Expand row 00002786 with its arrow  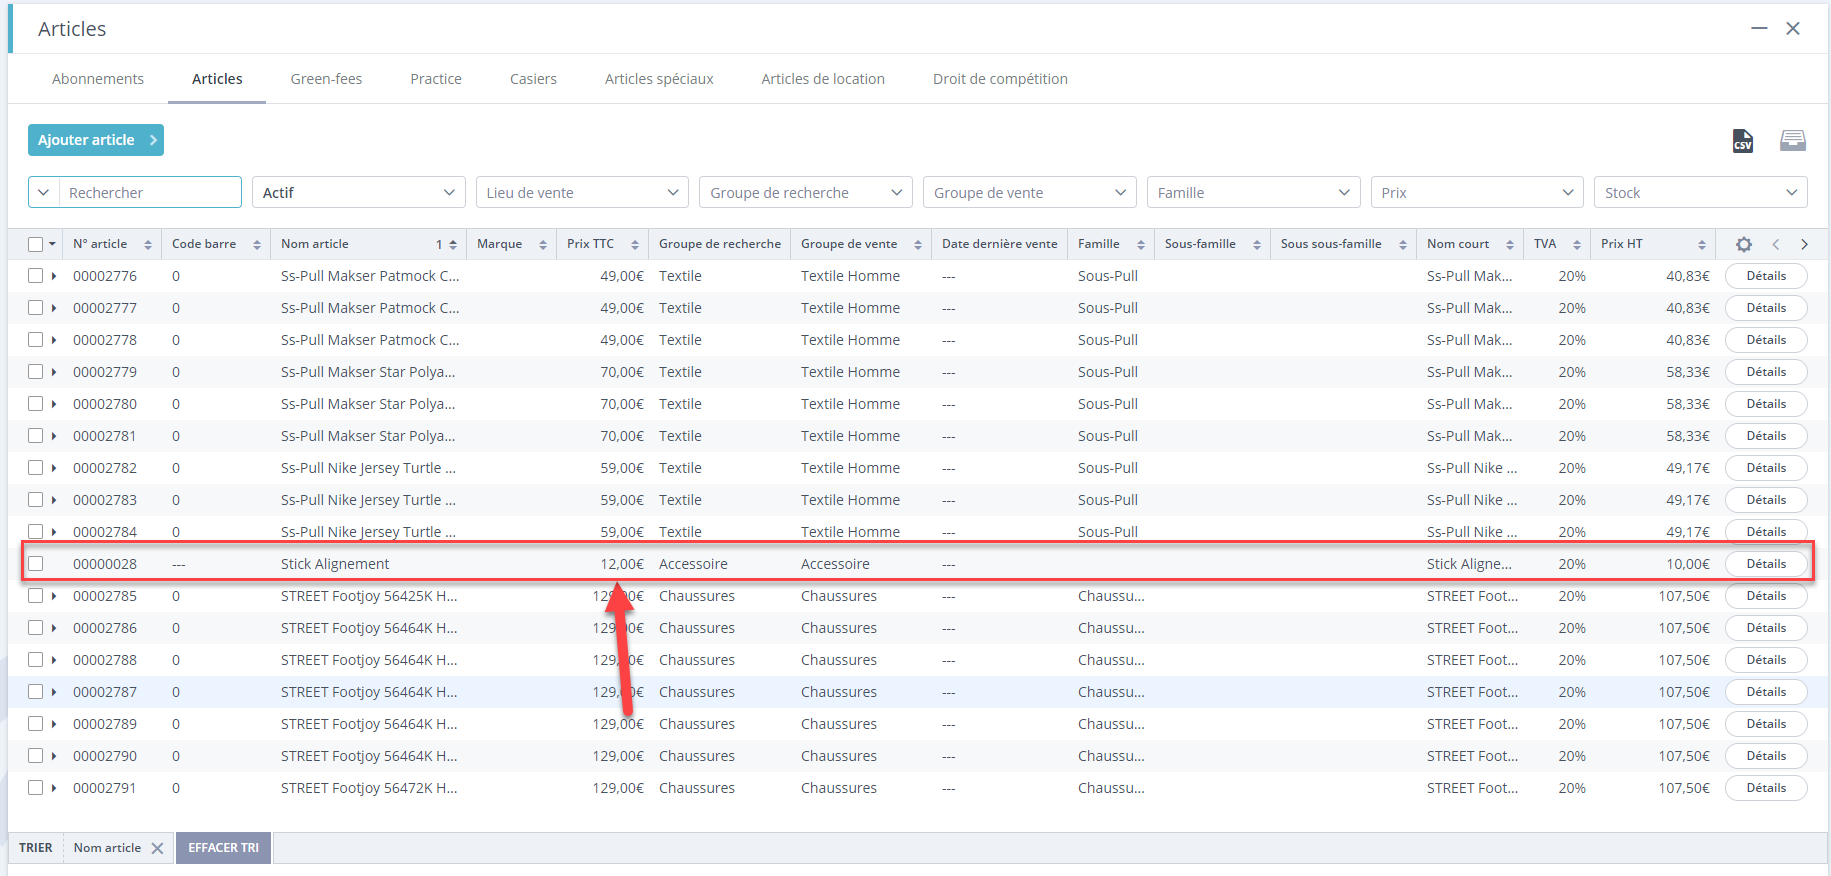click(54, 628)
